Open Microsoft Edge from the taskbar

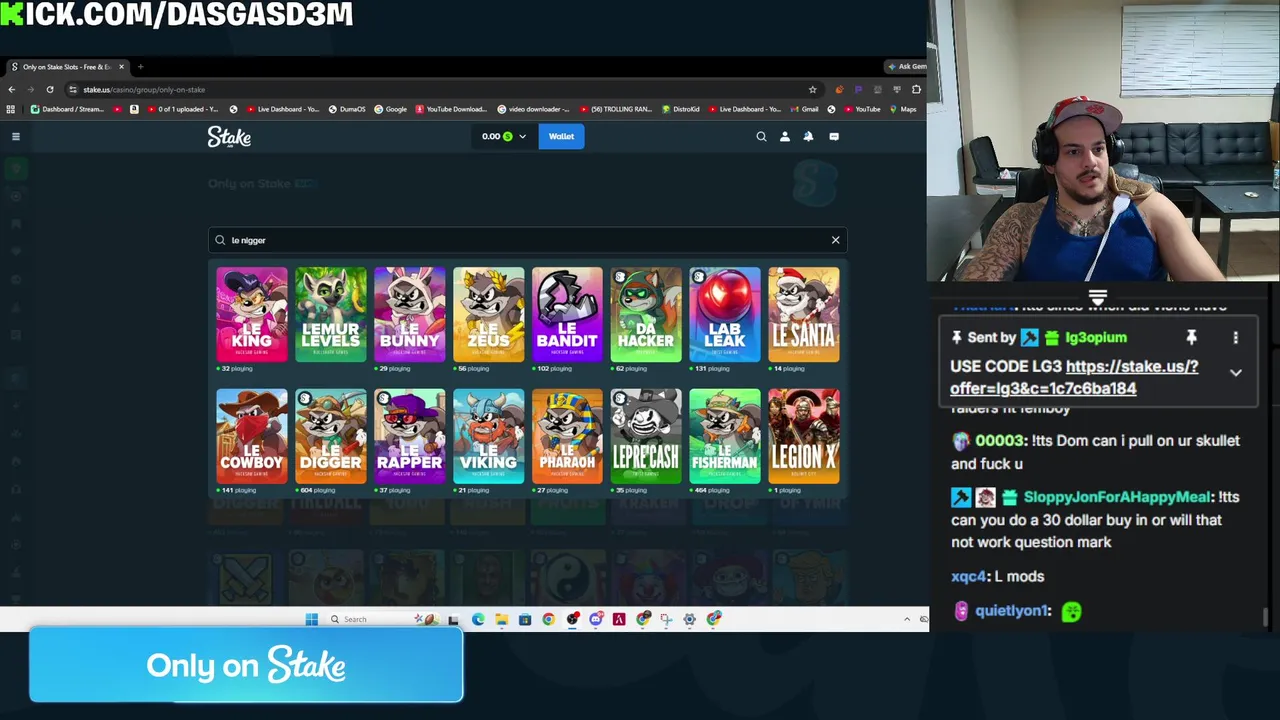coord(478,619)
